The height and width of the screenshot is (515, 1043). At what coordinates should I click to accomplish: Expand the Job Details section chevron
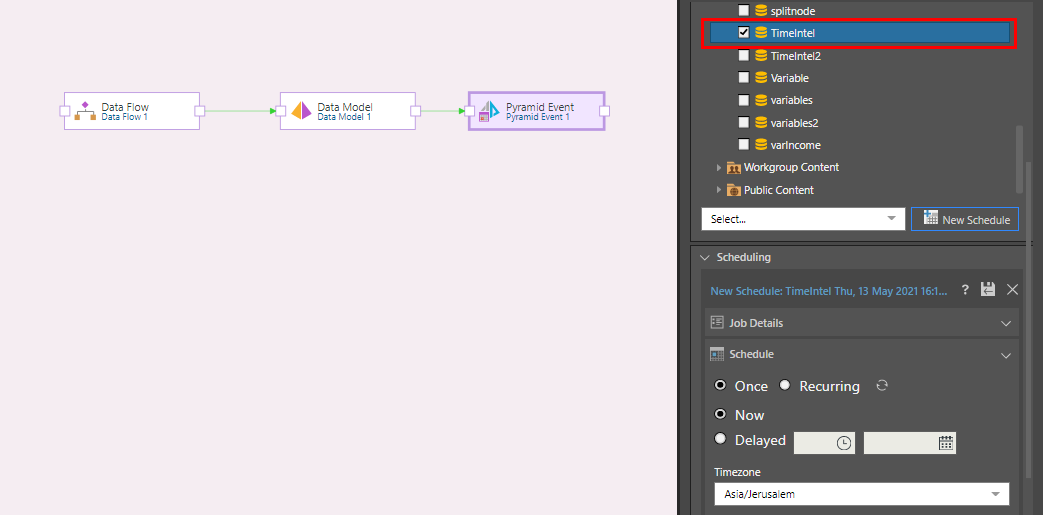1006,323
